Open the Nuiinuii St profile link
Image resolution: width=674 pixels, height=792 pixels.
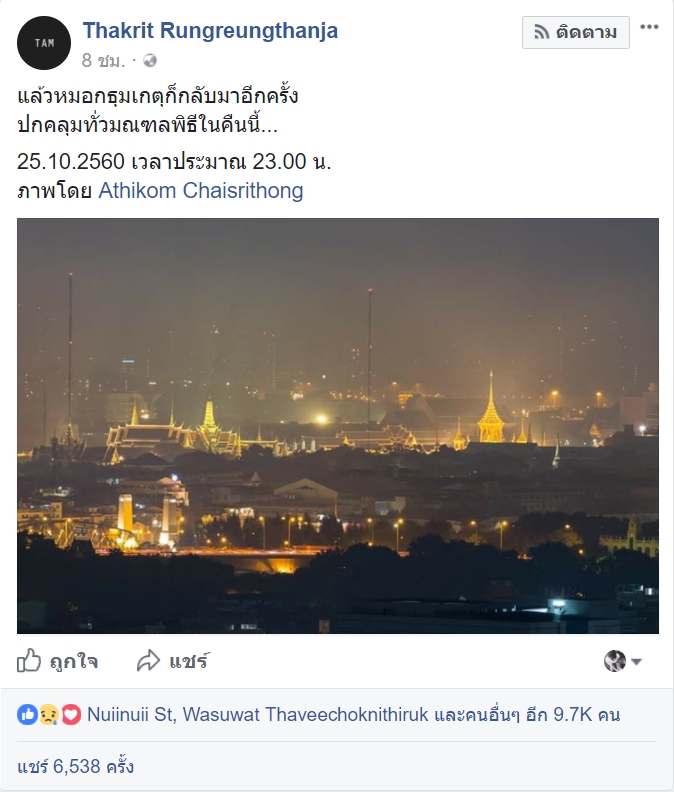click(x=130, y=715)
